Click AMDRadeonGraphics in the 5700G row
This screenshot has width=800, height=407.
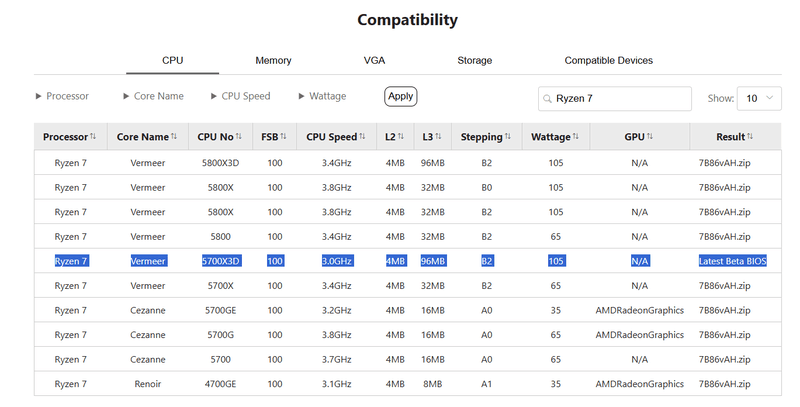coord(639,335)
